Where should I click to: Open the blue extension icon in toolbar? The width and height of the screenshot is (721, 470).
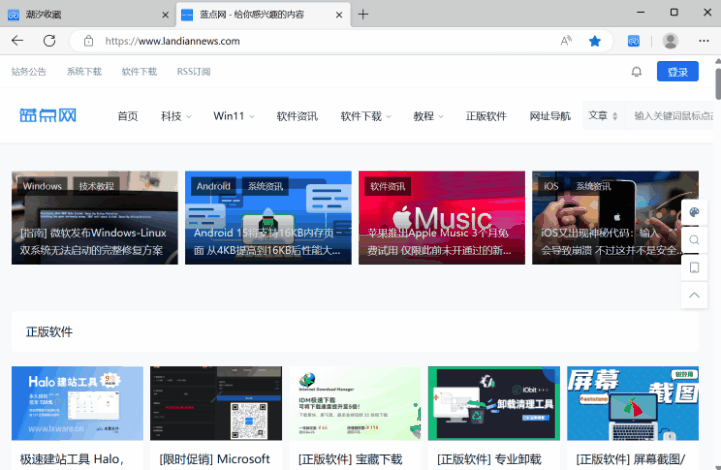[x=634, y=41]
